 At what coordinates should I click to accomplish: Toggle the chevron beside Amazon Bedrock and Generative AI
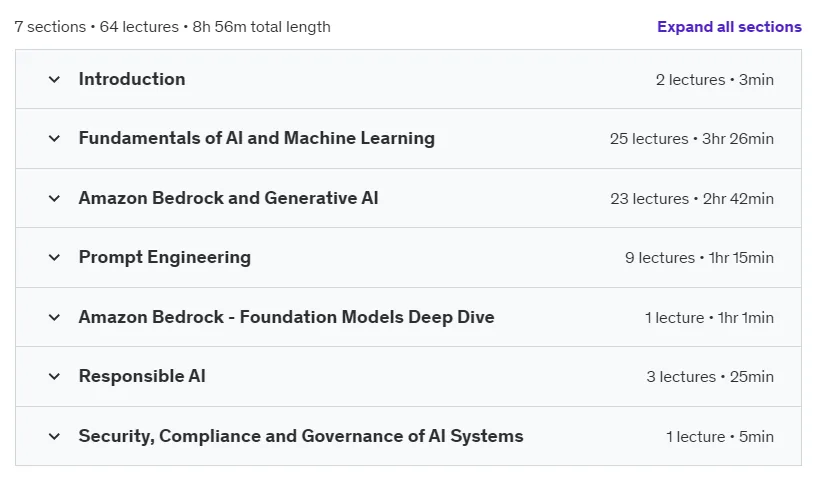pyautogui.click(x=54, y=198)
